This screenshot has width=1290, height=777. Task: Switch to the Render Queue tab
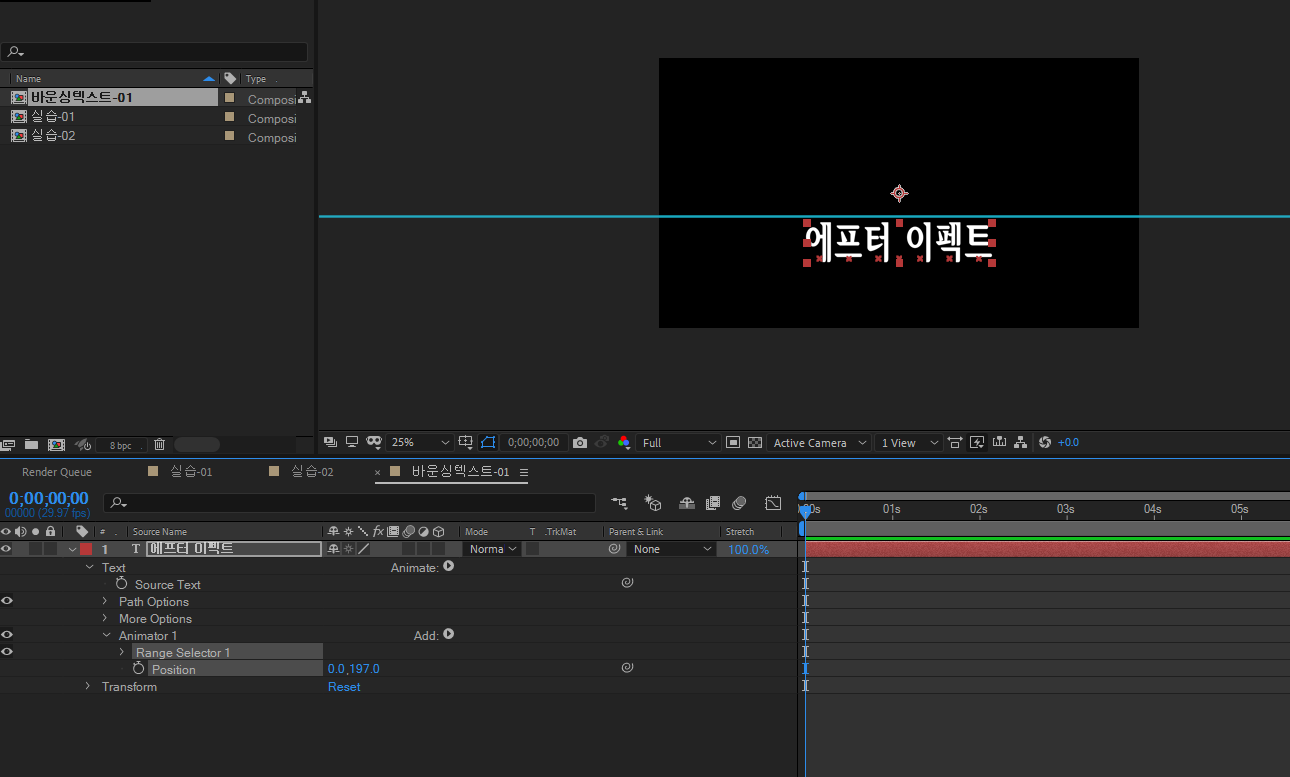click(57, 472)
